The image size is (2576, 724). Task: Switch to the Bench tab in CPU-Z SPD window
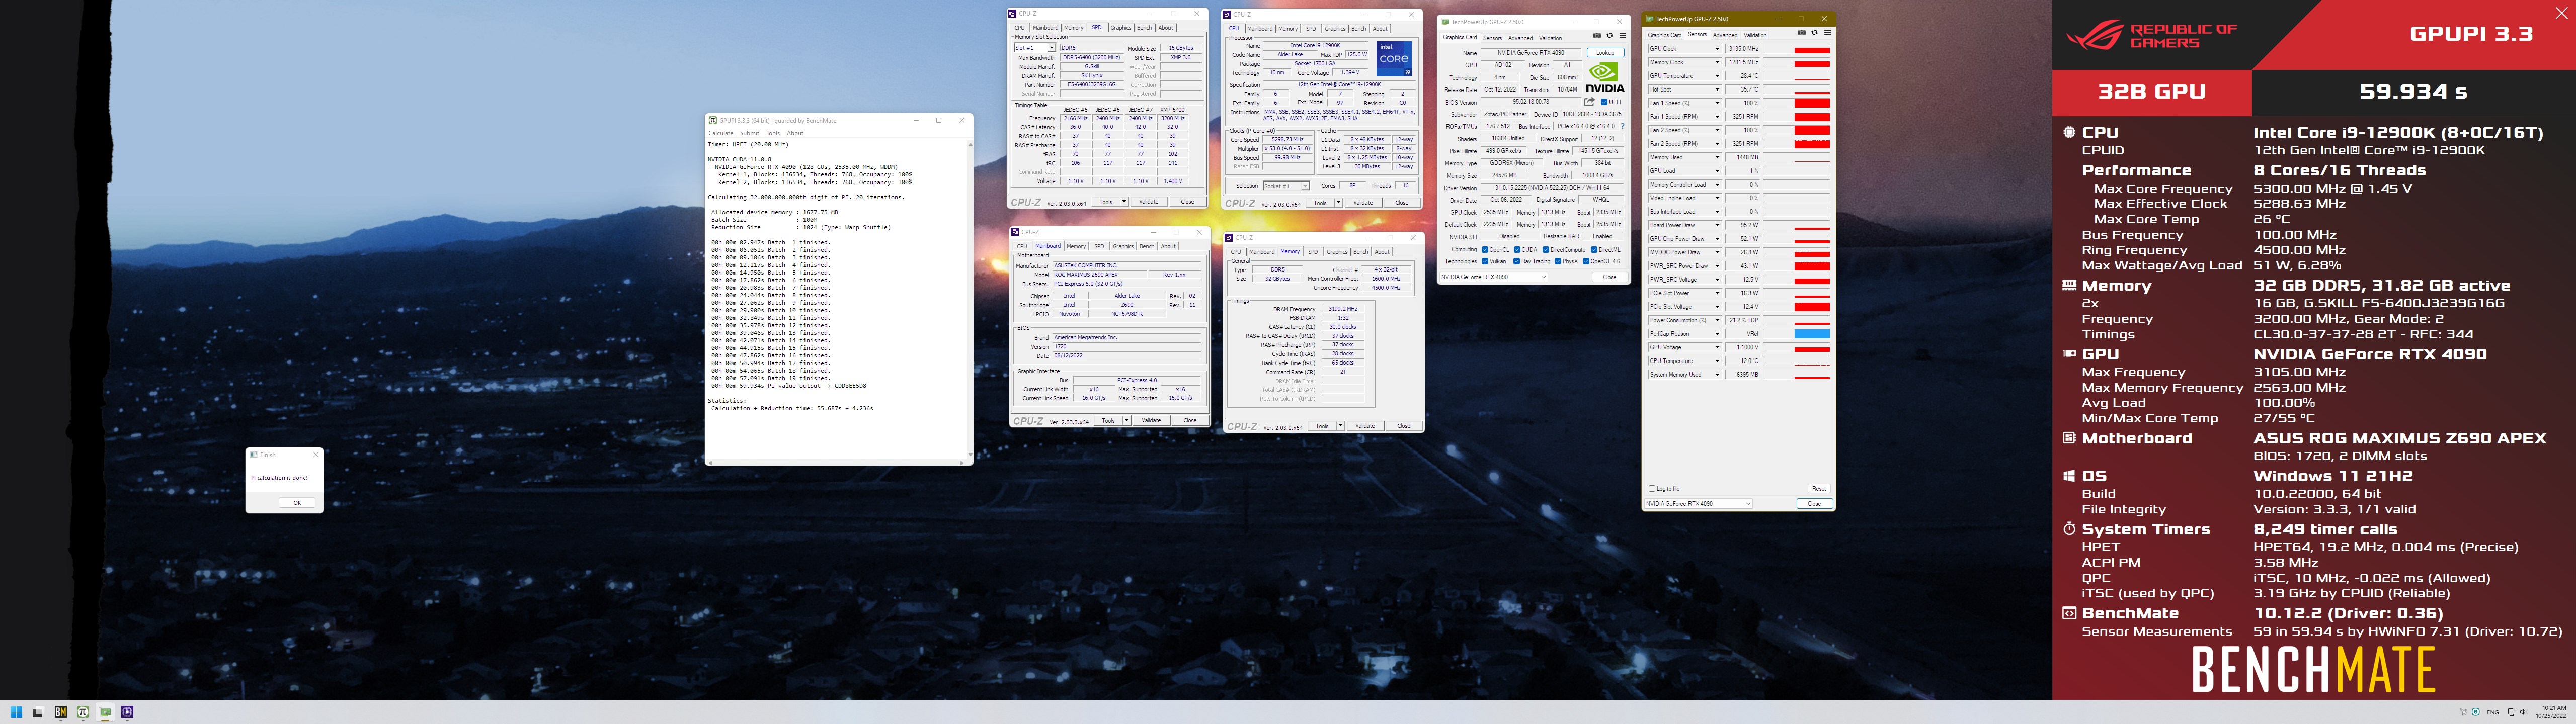1144,28
